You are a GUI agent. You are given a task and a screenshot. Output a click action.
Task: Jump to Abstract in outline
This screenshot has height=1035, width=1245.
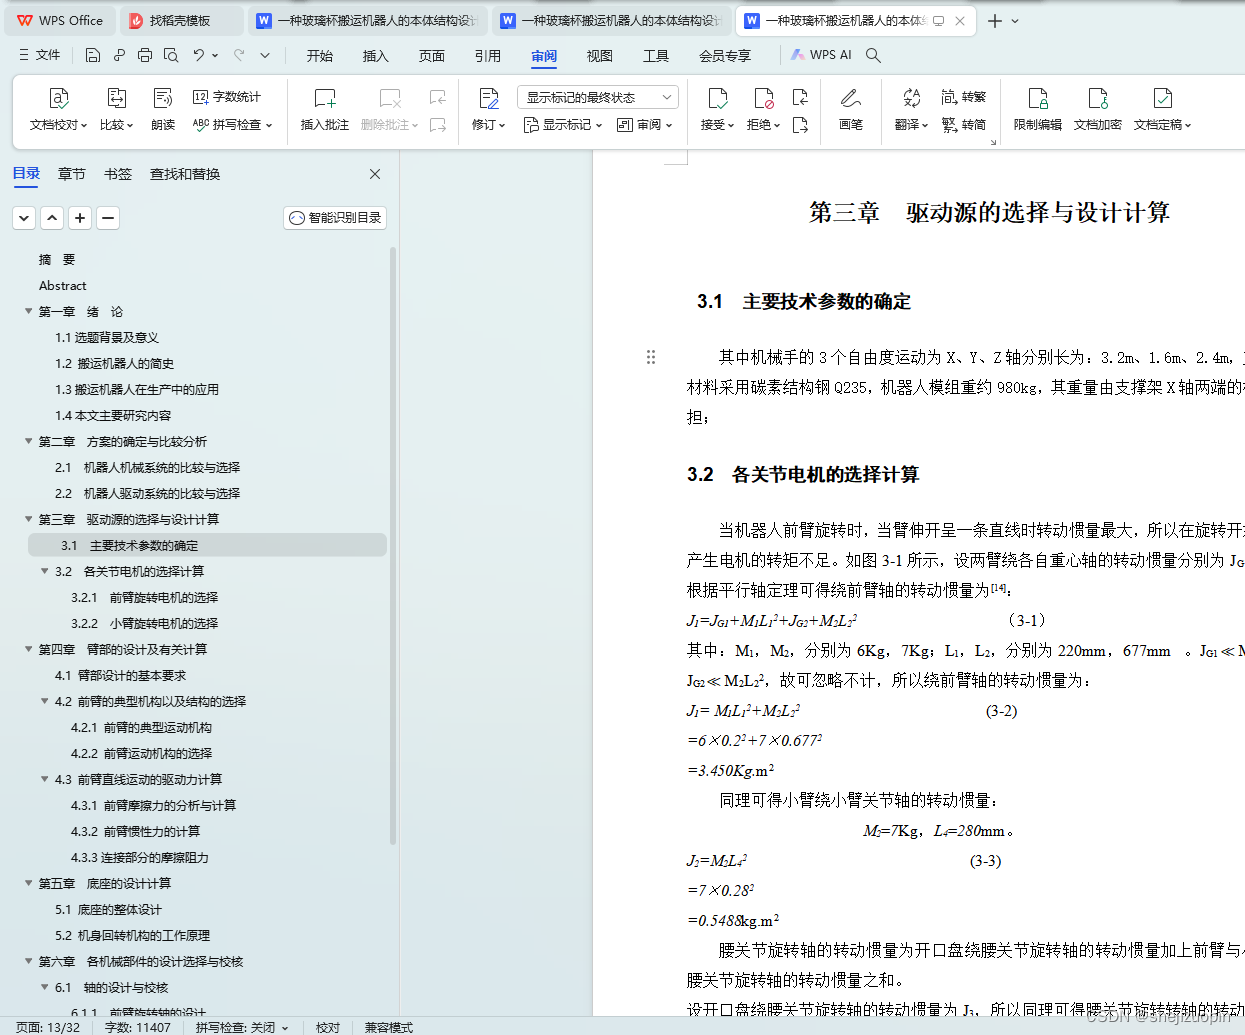[62, 285]
